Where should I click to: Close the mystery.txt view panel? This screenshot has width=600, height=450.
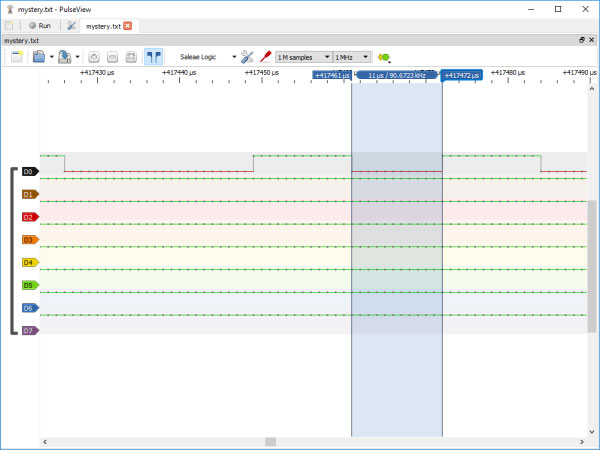click(592, 40)
